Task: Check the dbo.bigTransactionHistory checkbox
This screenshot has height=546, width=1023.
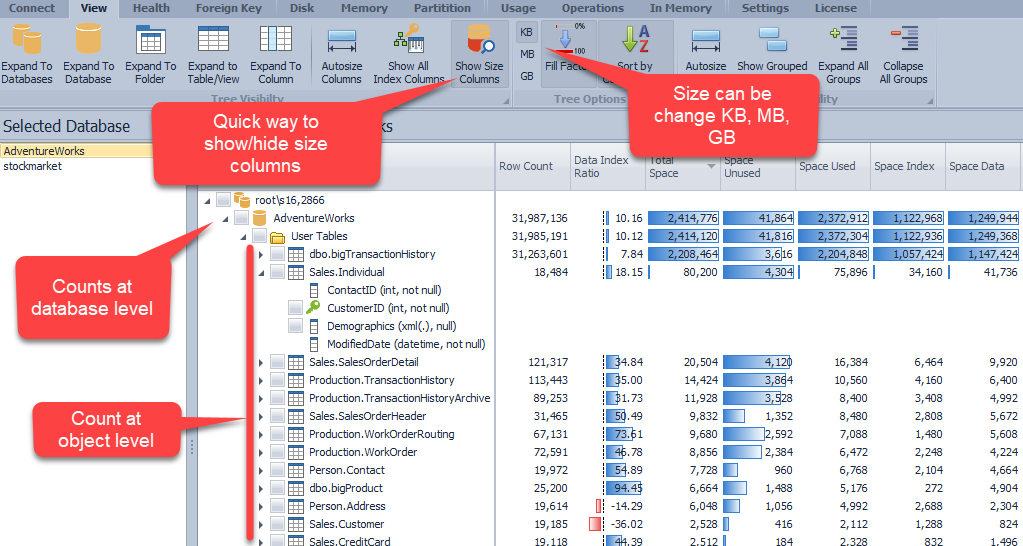Action: coord(277,254)
